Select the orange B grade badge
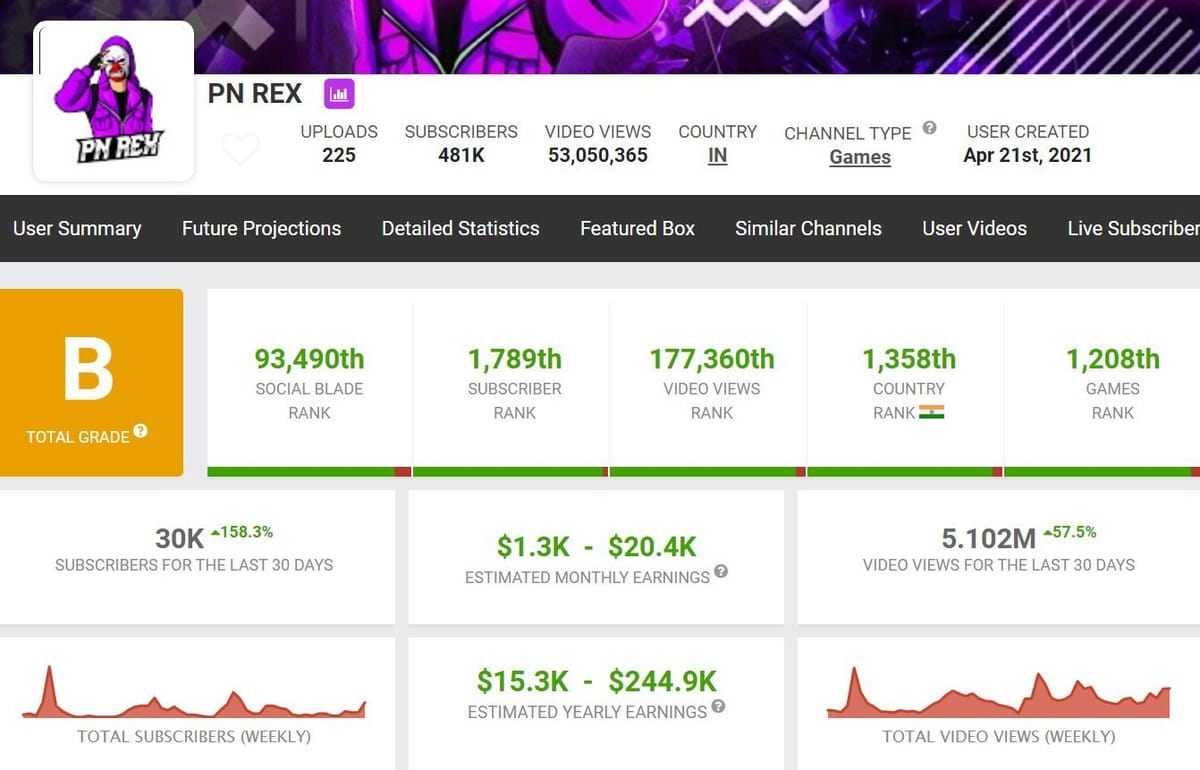 91,380
